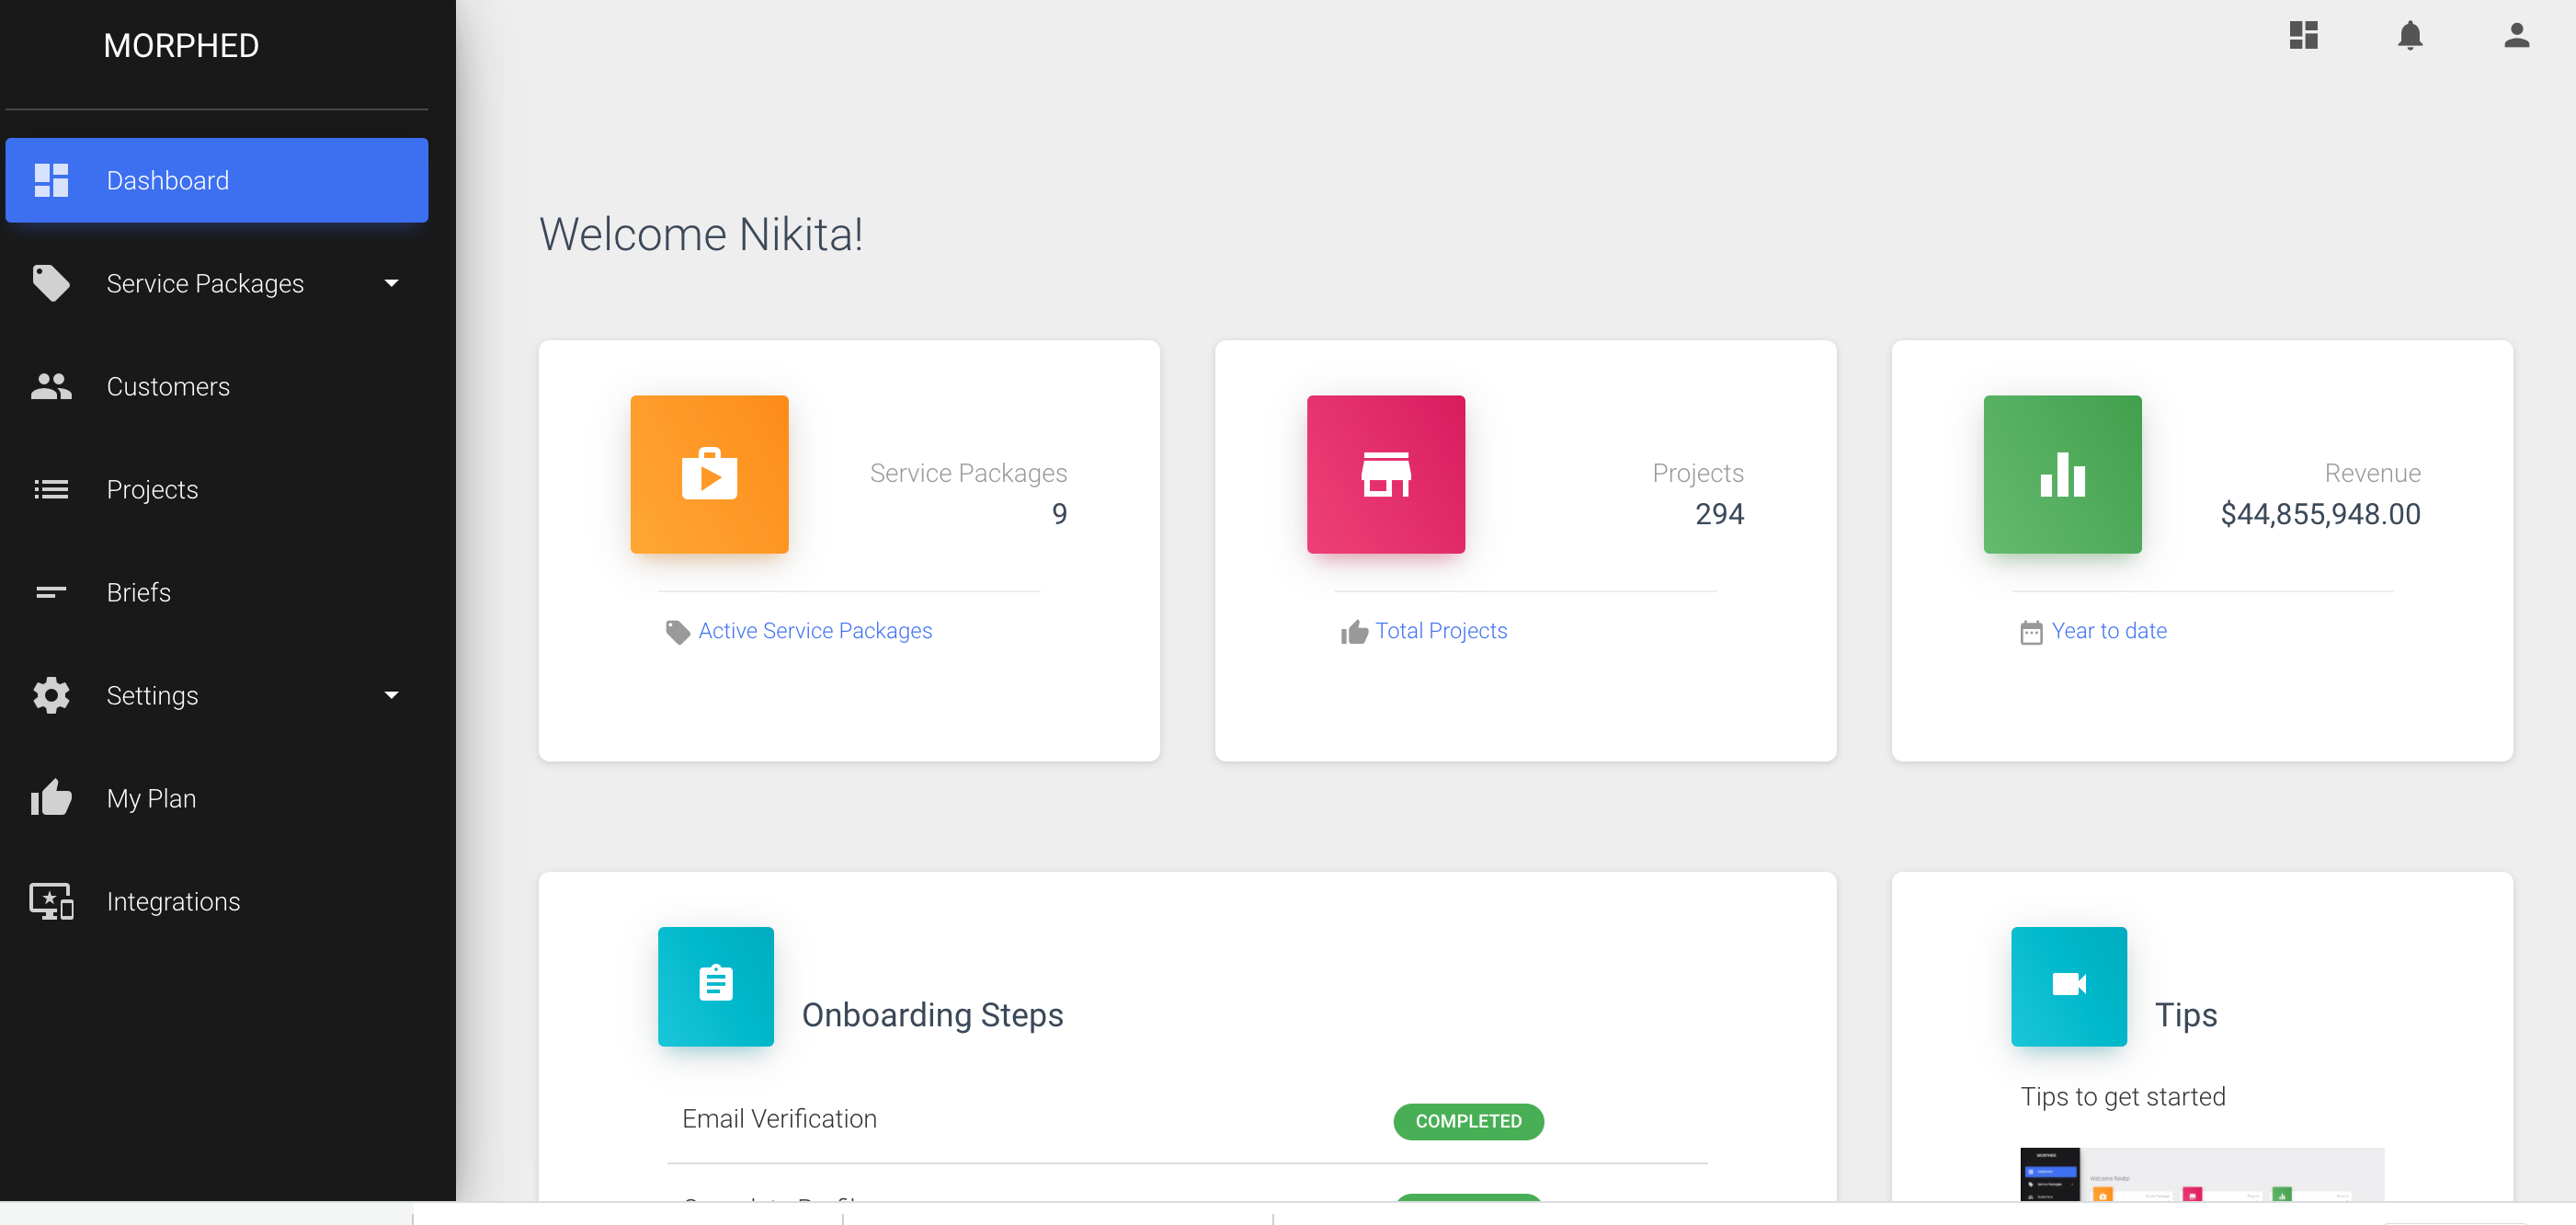
Task: Open Briefs from the sidebar menu
Action: (x=138, y=593)
